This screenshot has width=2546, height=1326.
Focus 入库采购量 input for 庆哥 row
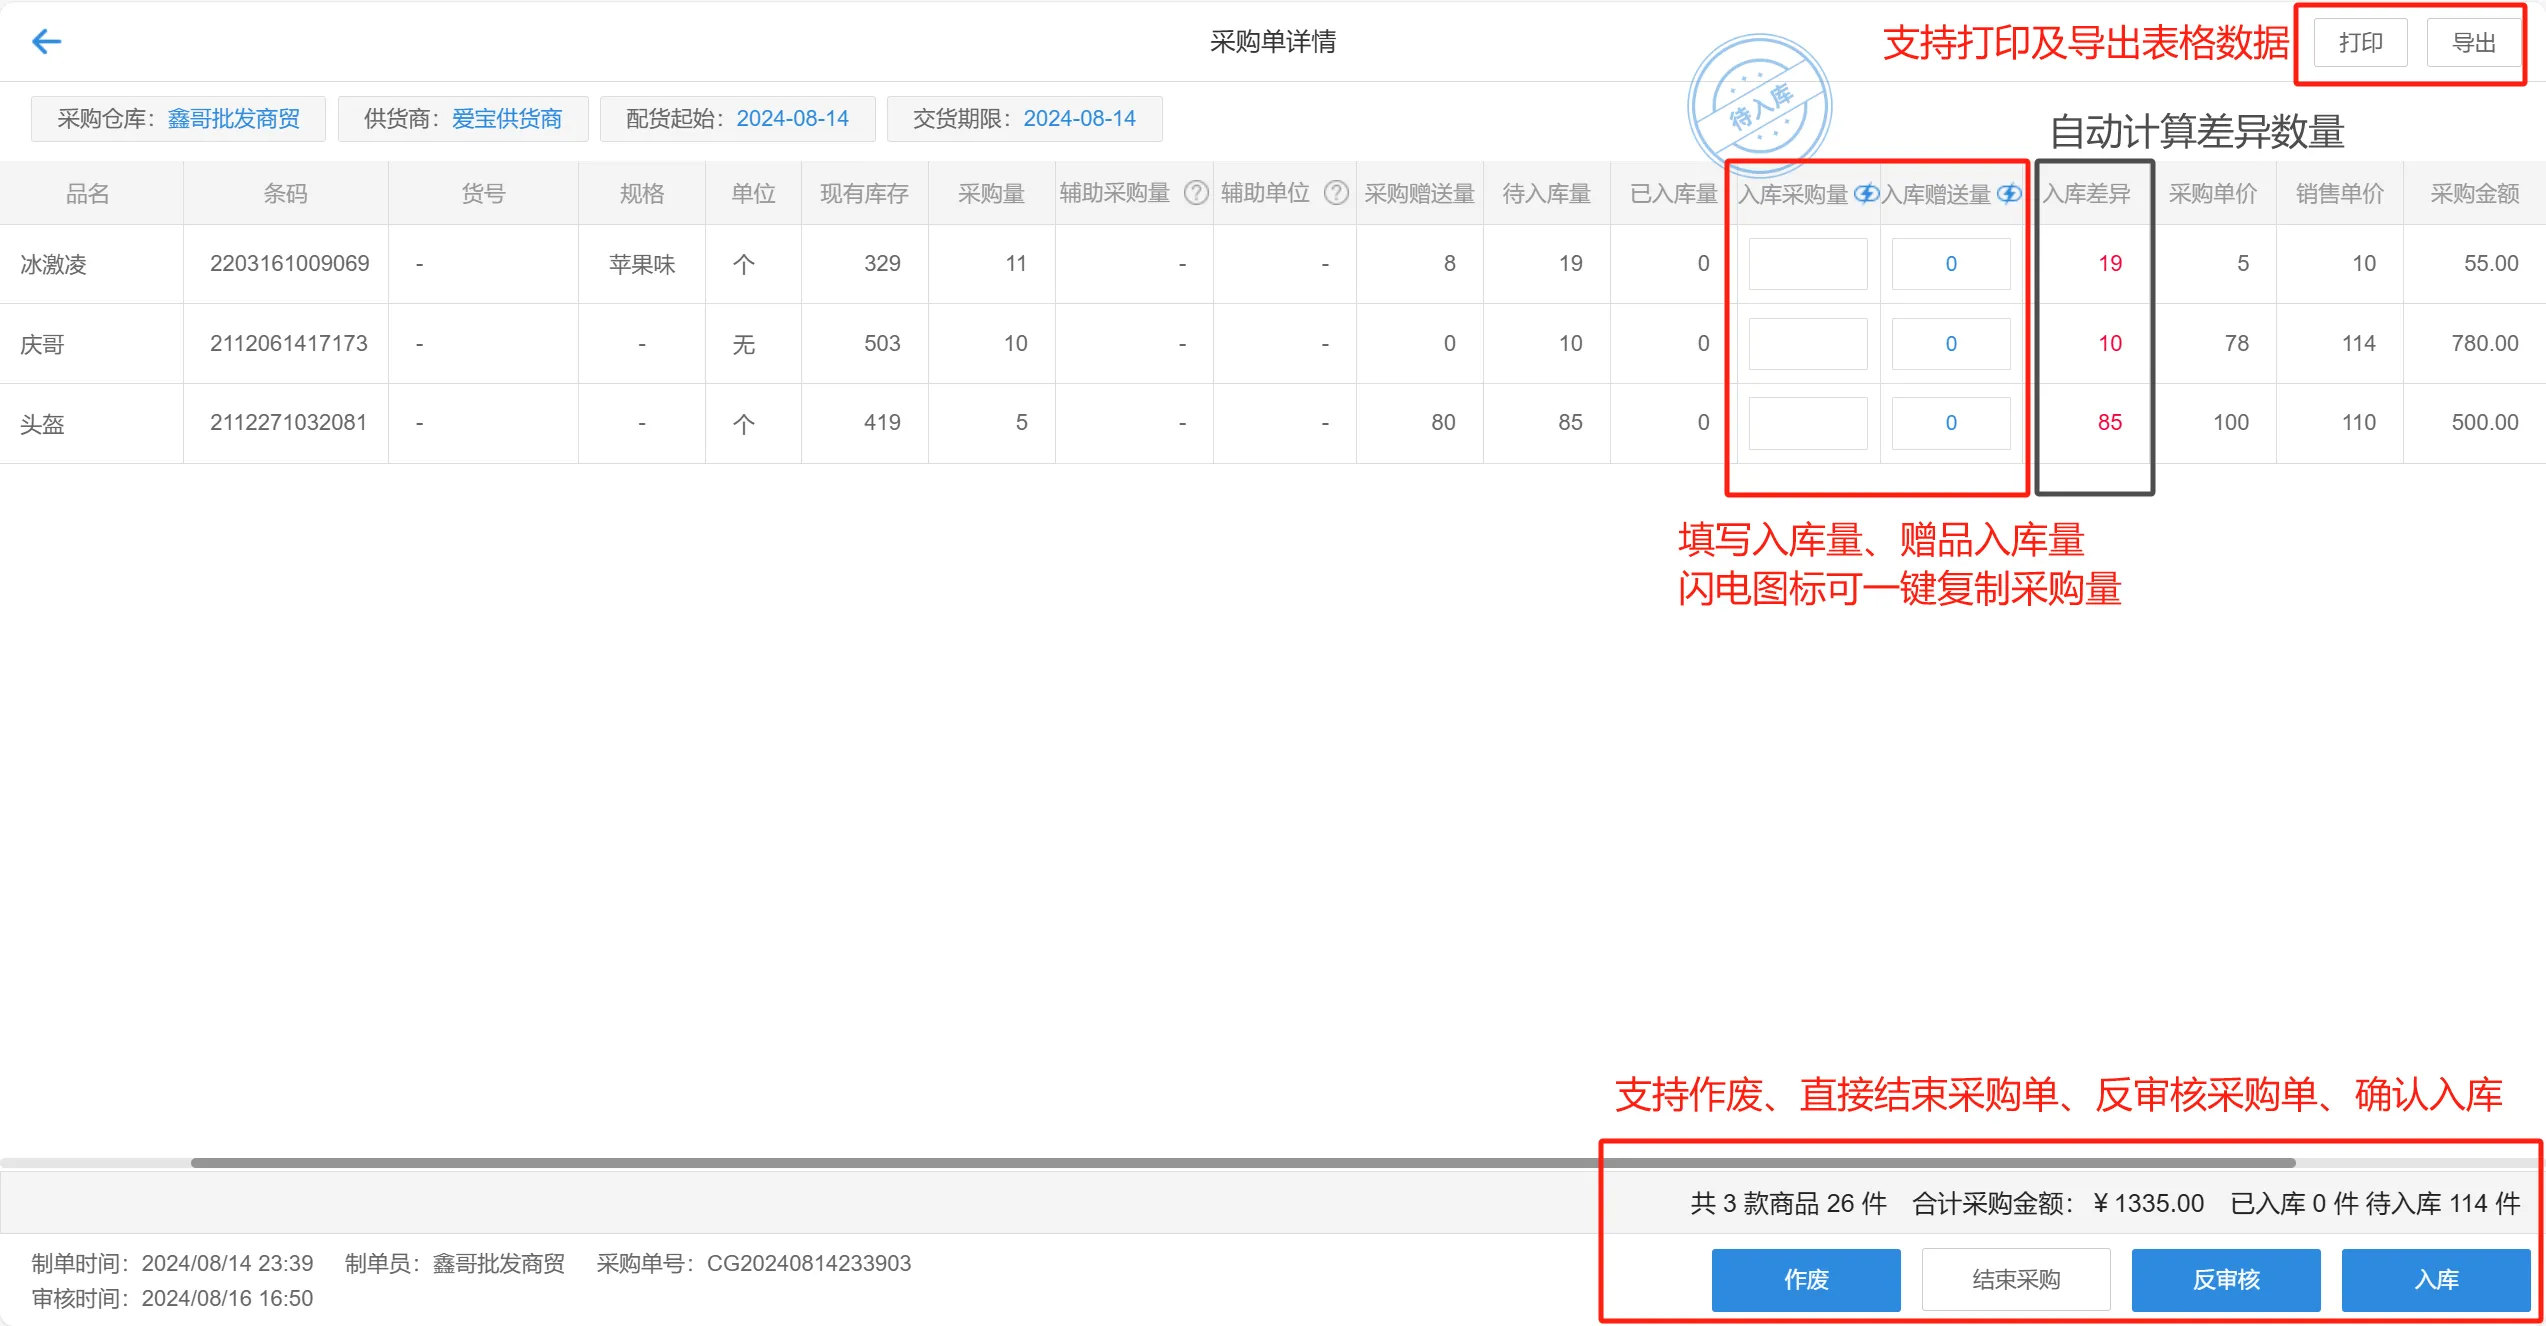(x=1807, y=344)
